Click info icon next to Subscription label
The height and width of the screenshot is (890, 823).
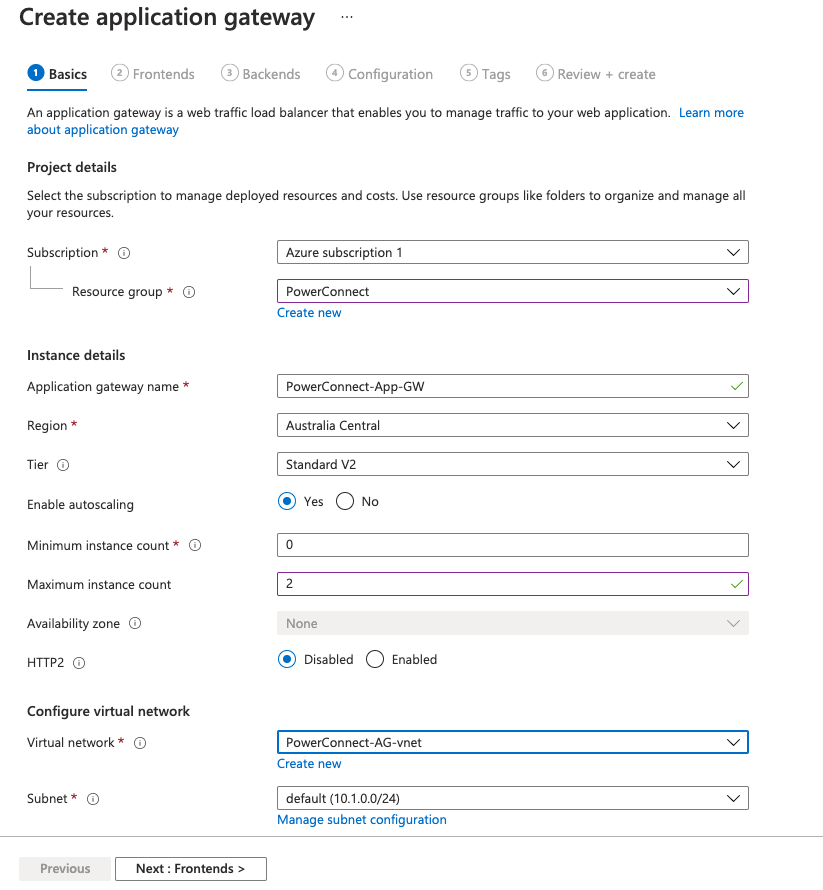click(125, 254)
